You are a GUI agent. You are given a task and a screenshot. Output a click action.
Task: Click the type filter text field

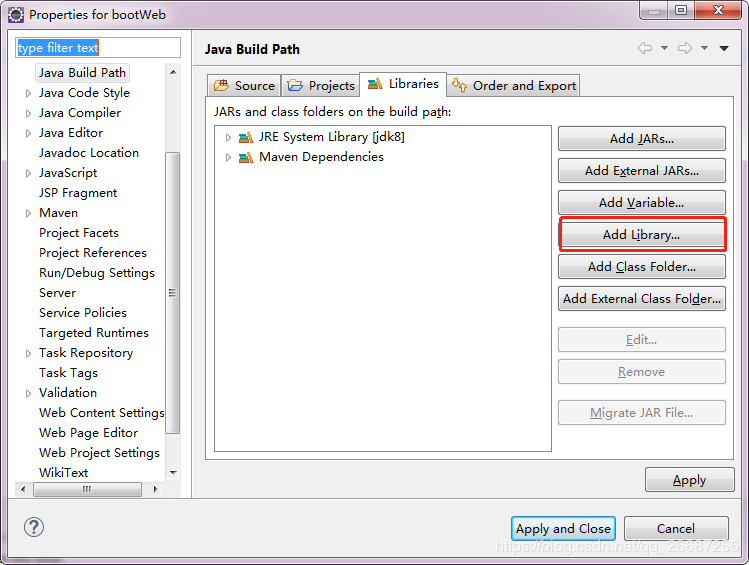pos(98,48)
